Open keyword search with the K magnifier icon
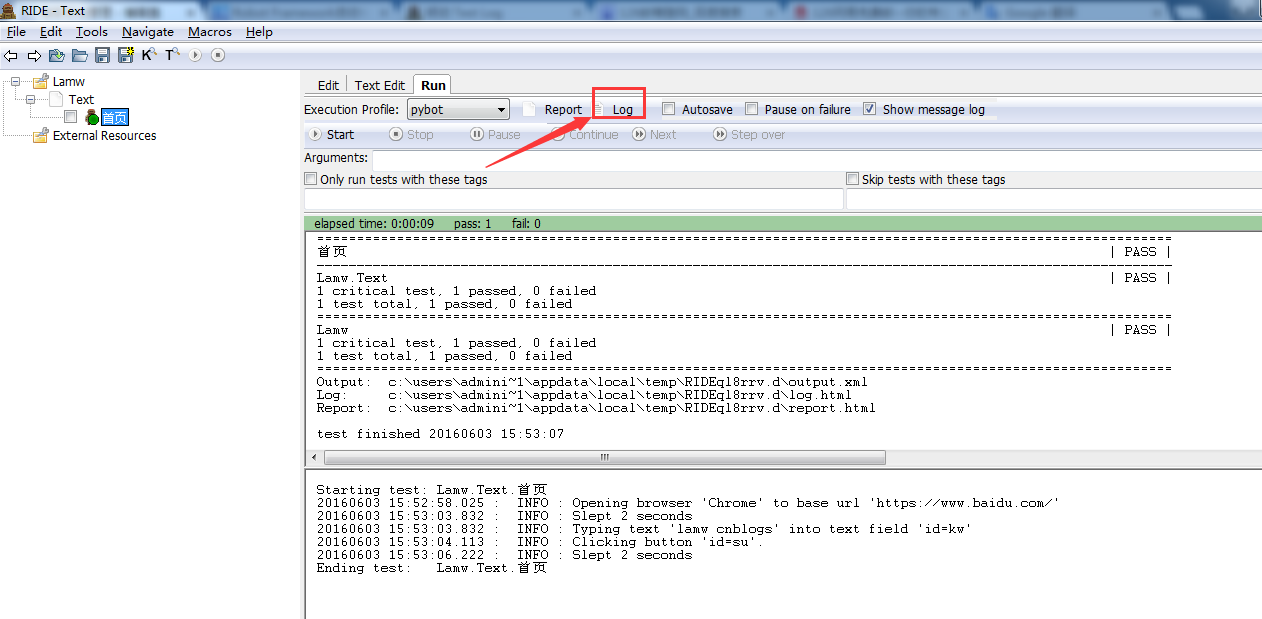Screen dimensions: 1262x619 (149, 55)
